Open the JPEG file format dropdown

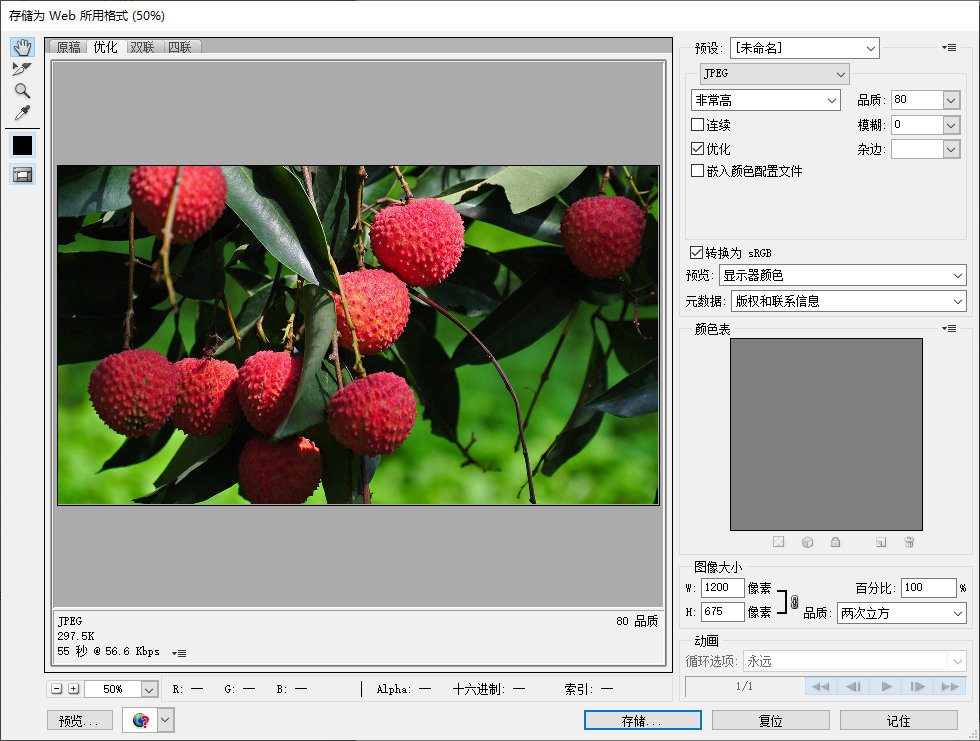point(775,74)
